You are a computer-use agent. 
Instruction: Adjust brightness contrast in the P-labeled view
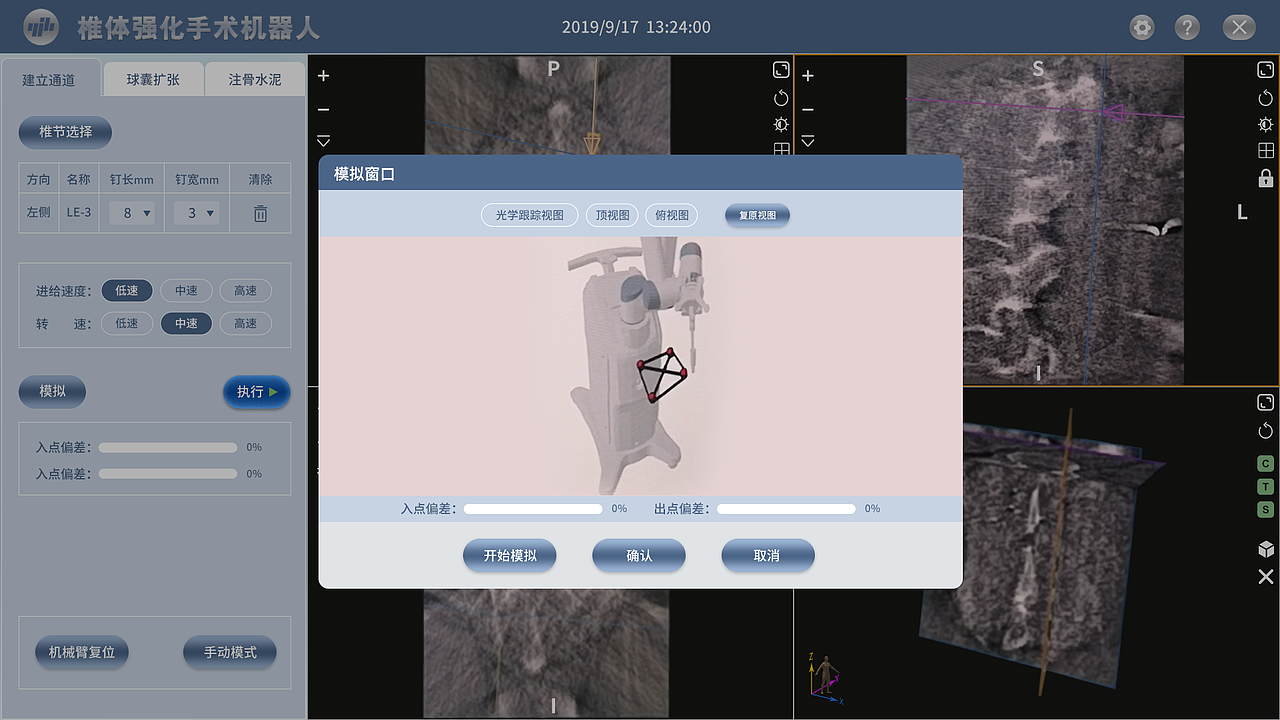781,125
